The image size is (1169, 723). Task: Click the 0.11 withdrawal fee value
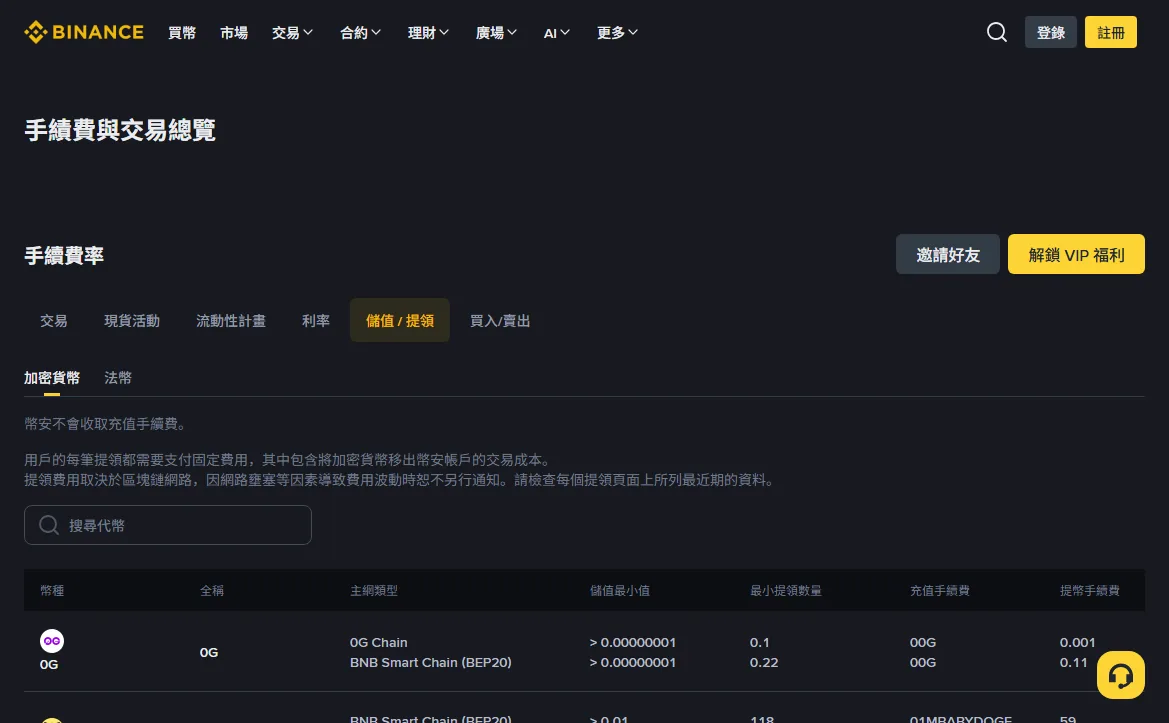coord(1074,663)
